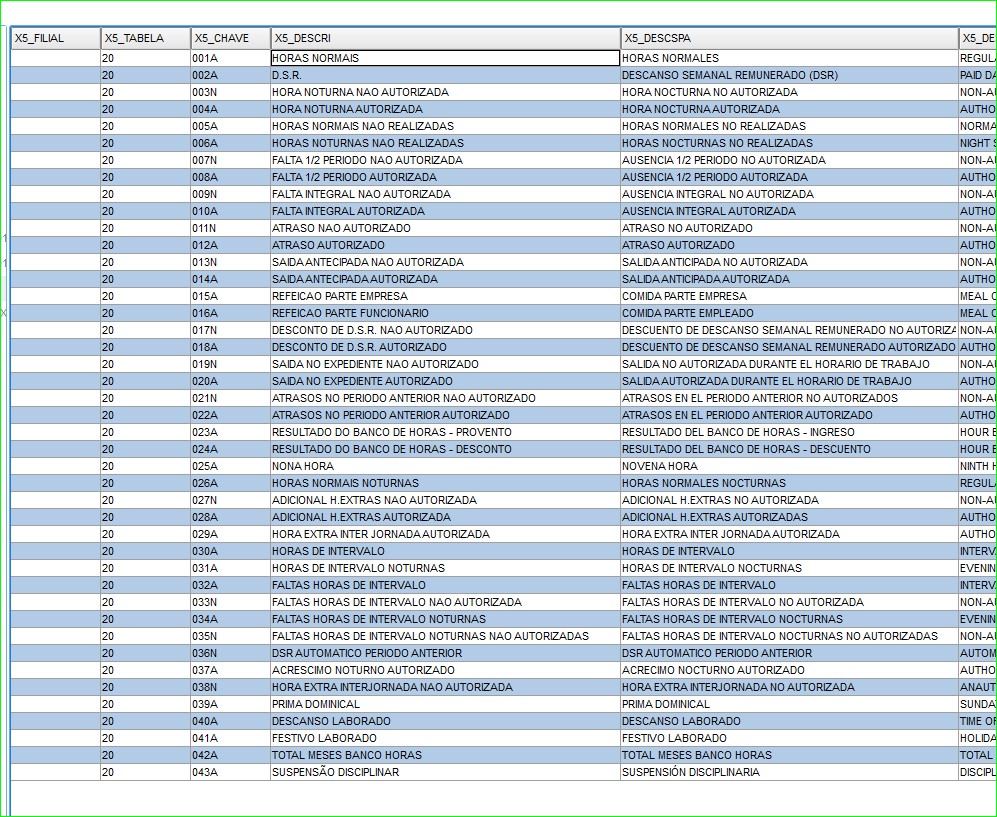Select ATRASOS NO PERIODO ANTERIOR NAO AUTORIZADO
The width and height of the screenshot is (997, 817).
coord(446,398)
